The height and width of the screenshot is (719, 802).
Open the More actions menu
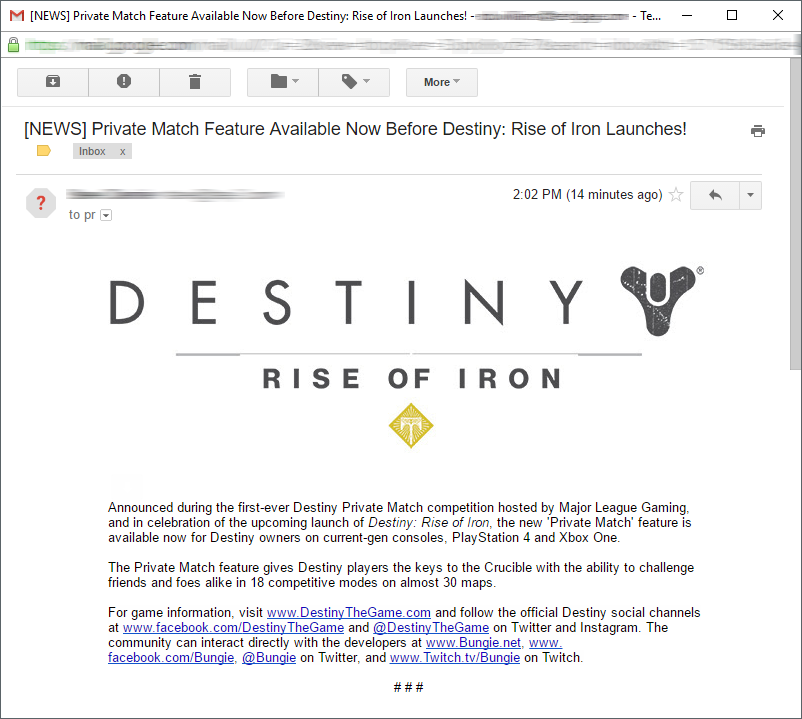pos(441,81)
